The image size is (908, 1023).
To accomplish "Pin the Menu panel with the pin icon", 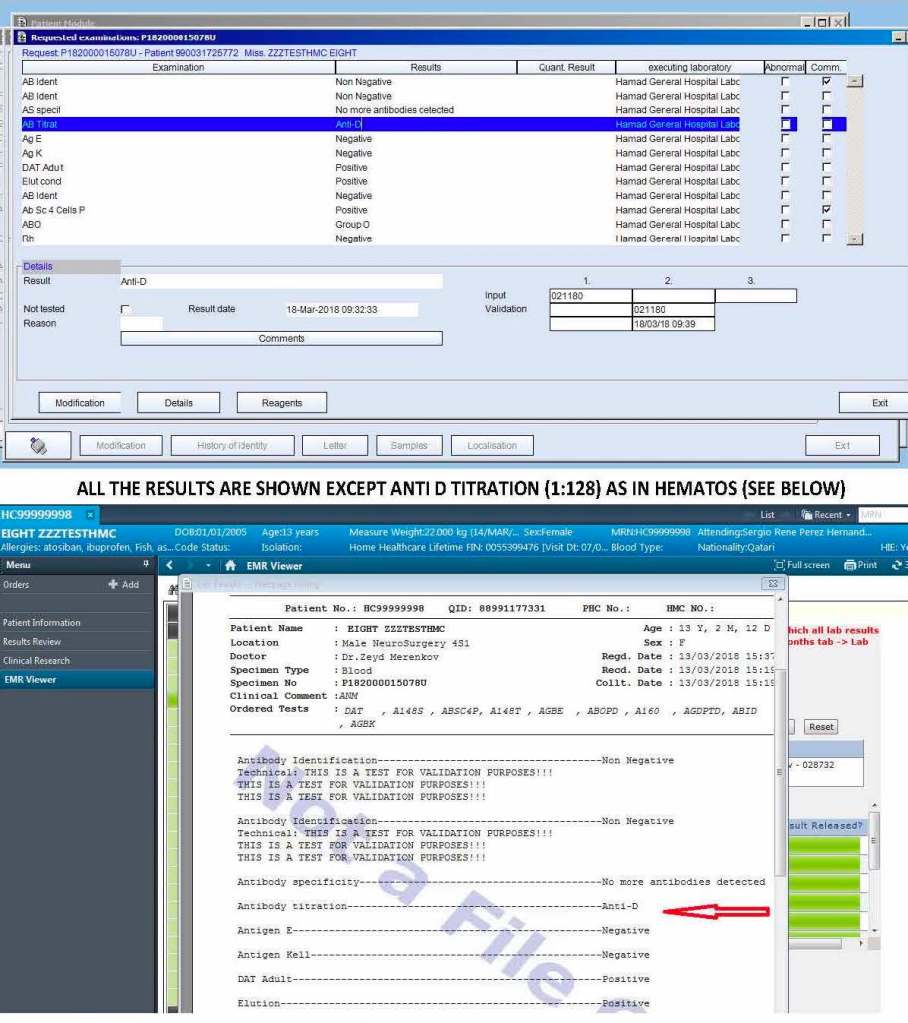I will tap(148, 565).
